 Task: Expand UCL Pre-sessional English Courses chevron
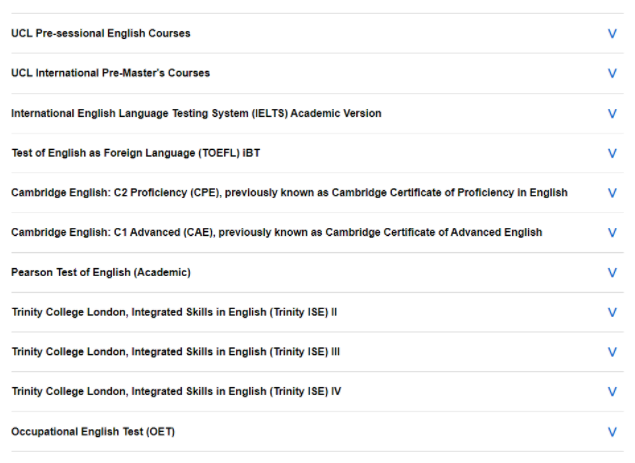612,34
